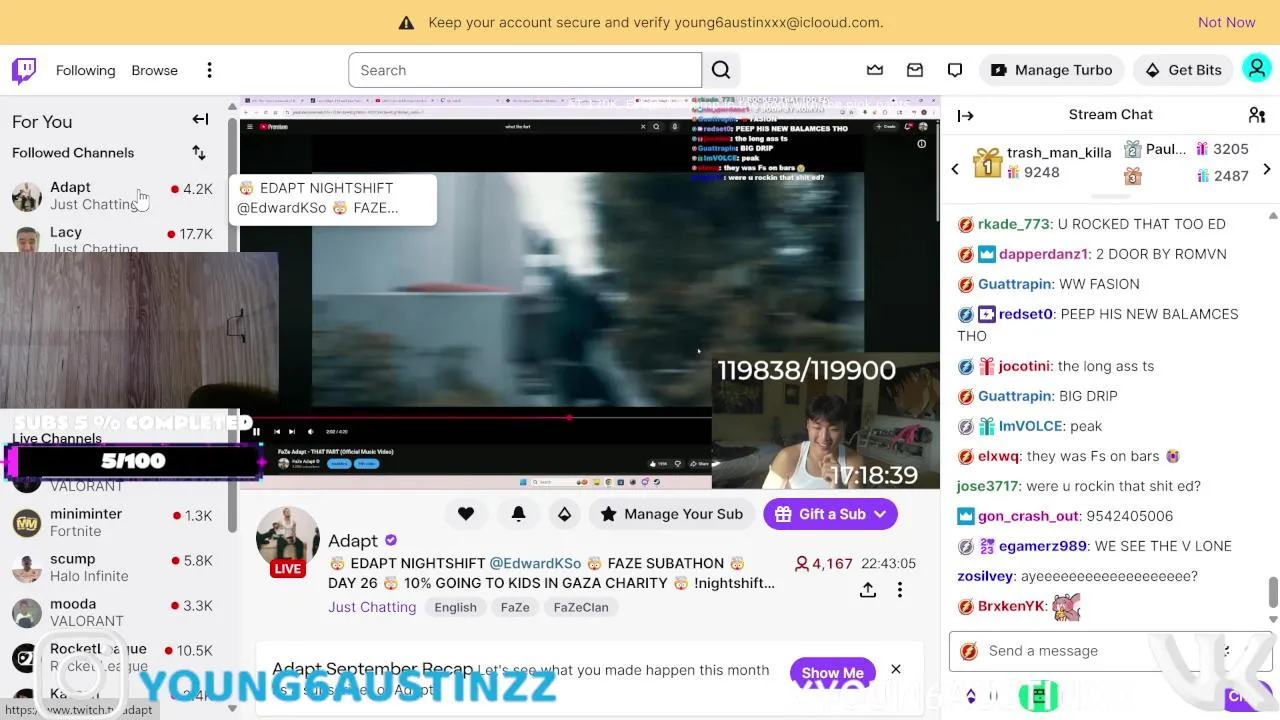Open Gift a Sub dropdown

click(830, 514)
